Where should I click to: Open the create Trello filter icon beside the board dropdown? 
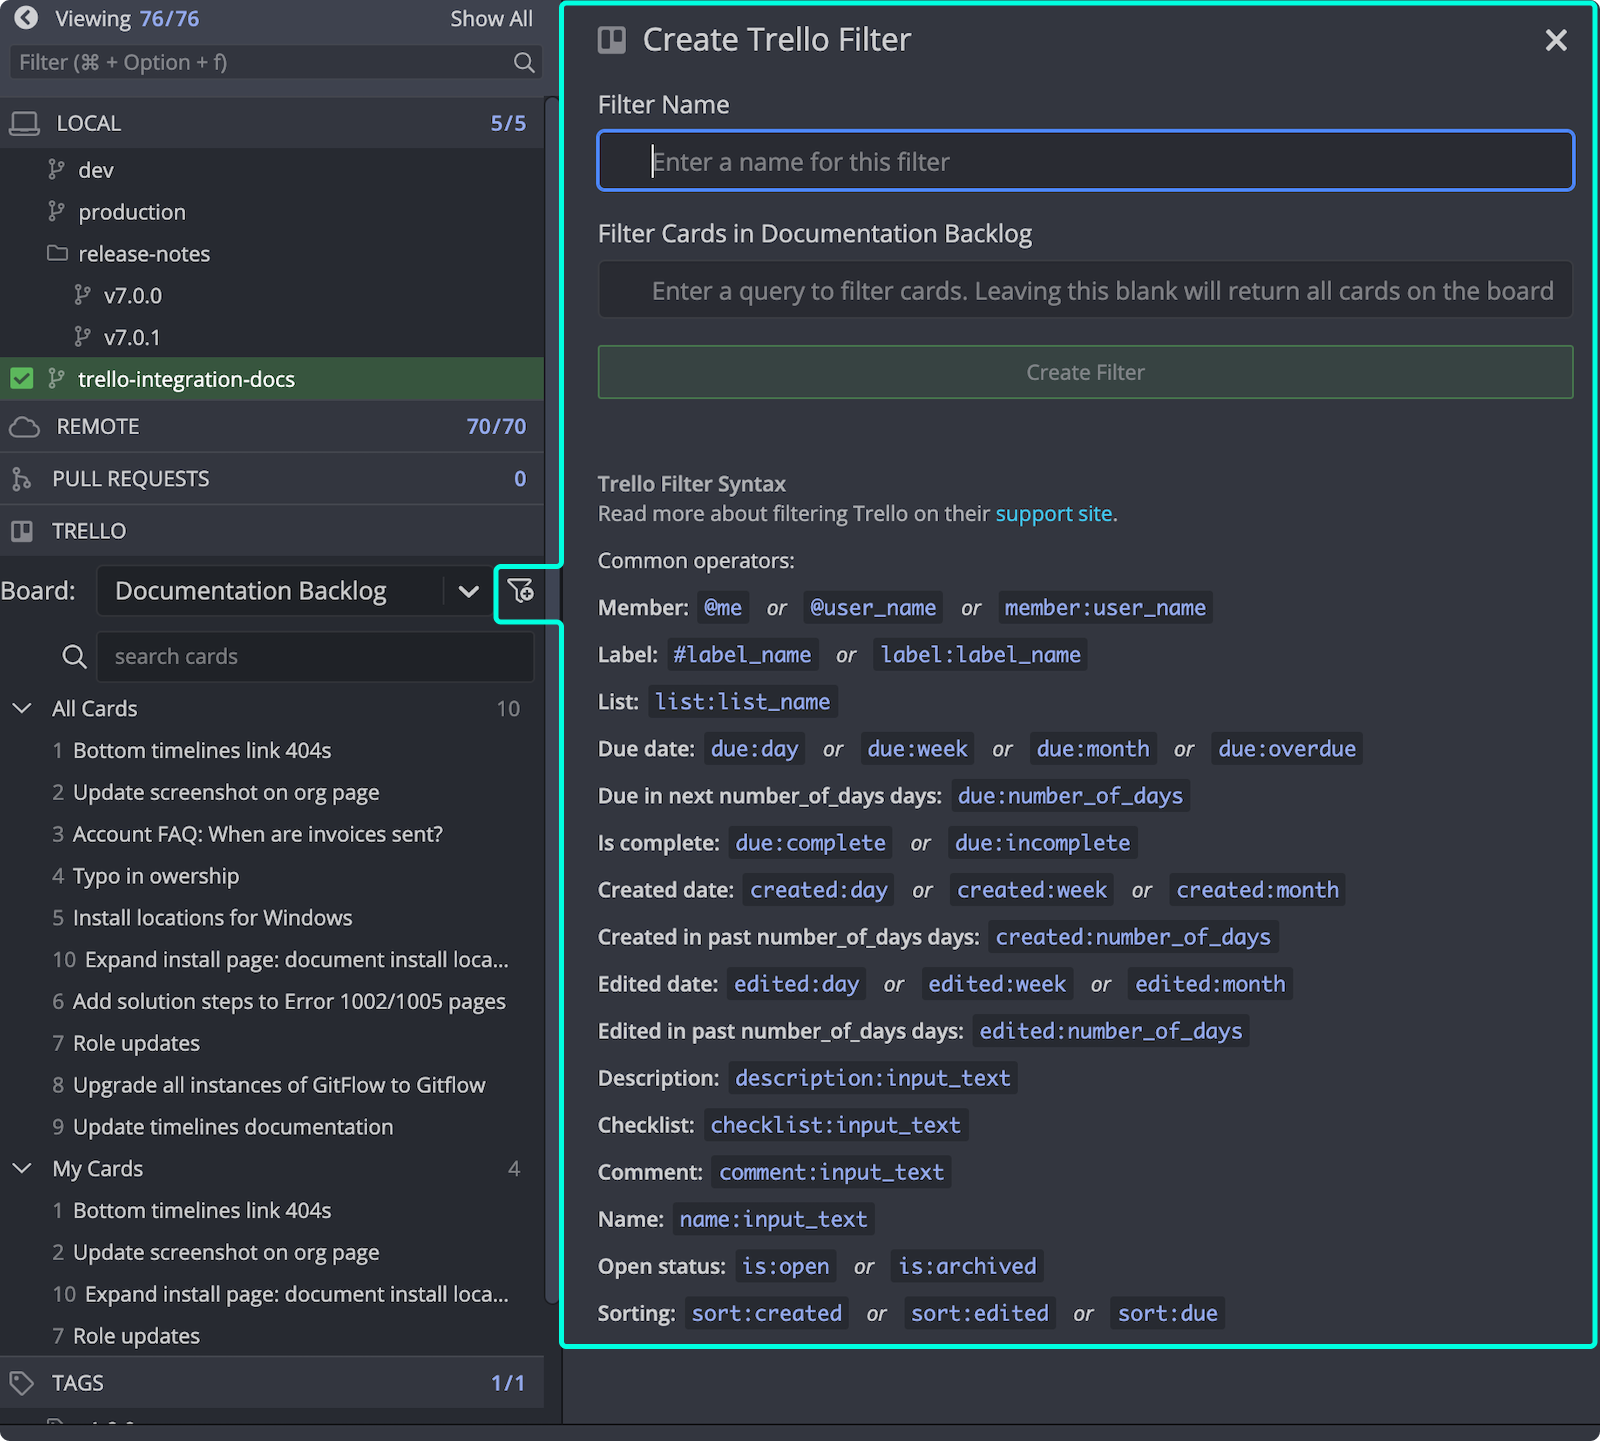523,591
